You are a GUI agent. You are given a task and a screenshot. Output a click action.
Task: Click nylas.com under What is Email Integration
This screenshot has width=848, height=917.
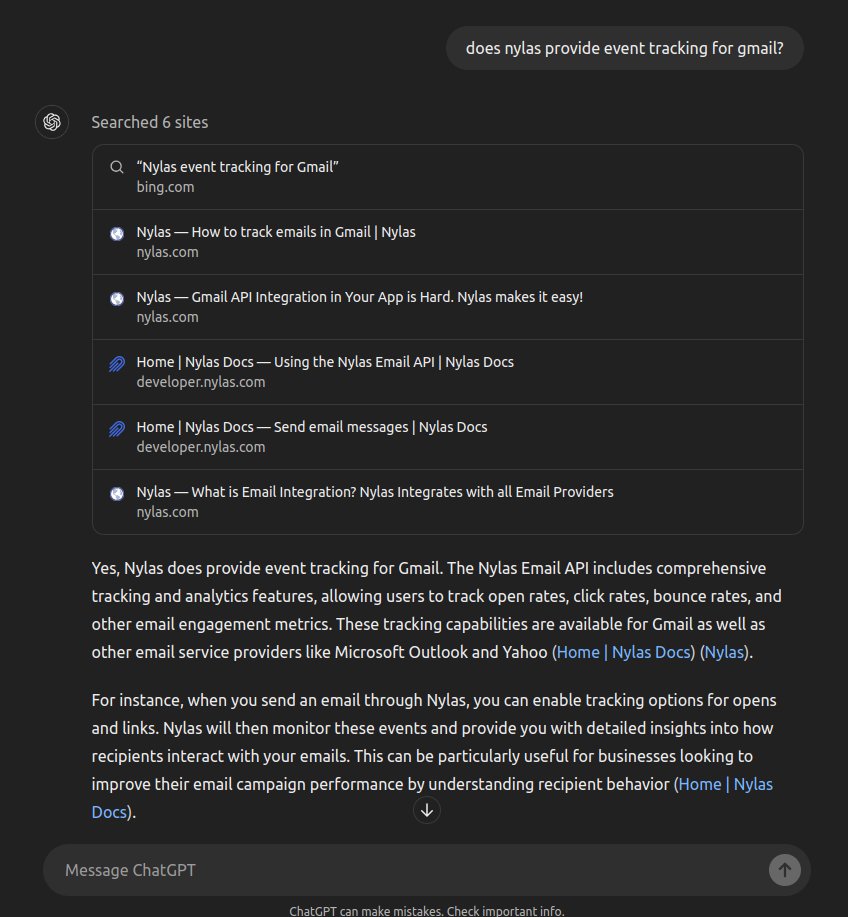click(x=167, y=512)
